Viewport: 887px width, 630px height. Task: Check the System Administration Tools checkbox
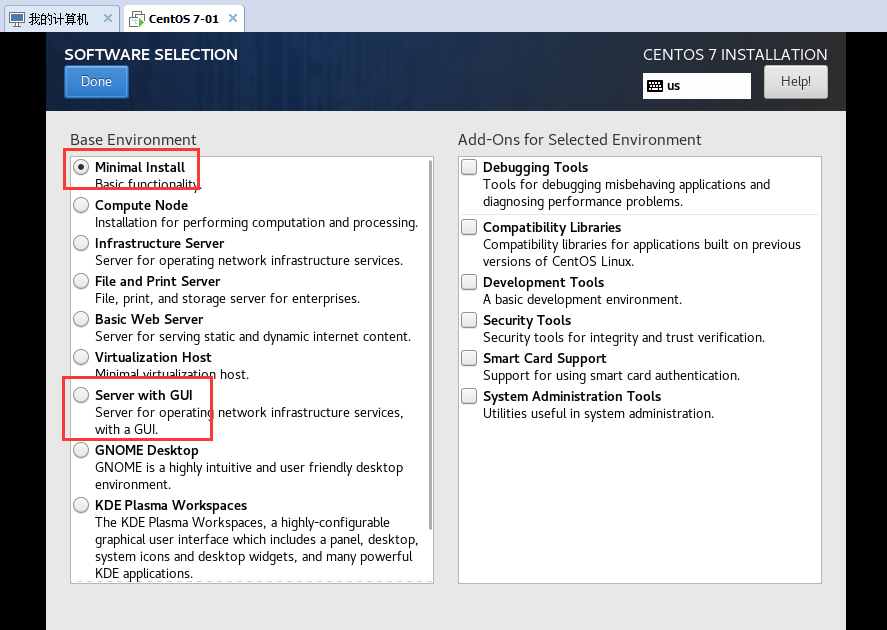click(x=469, y=396)
